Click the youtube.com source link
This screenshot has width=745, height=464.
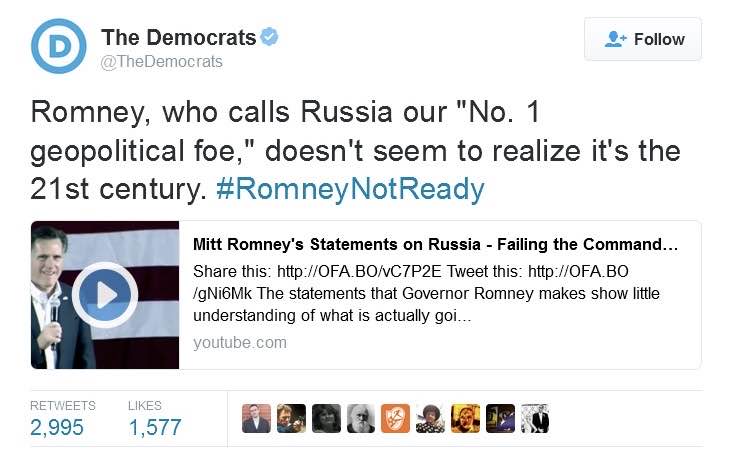(x=239, y=342)
